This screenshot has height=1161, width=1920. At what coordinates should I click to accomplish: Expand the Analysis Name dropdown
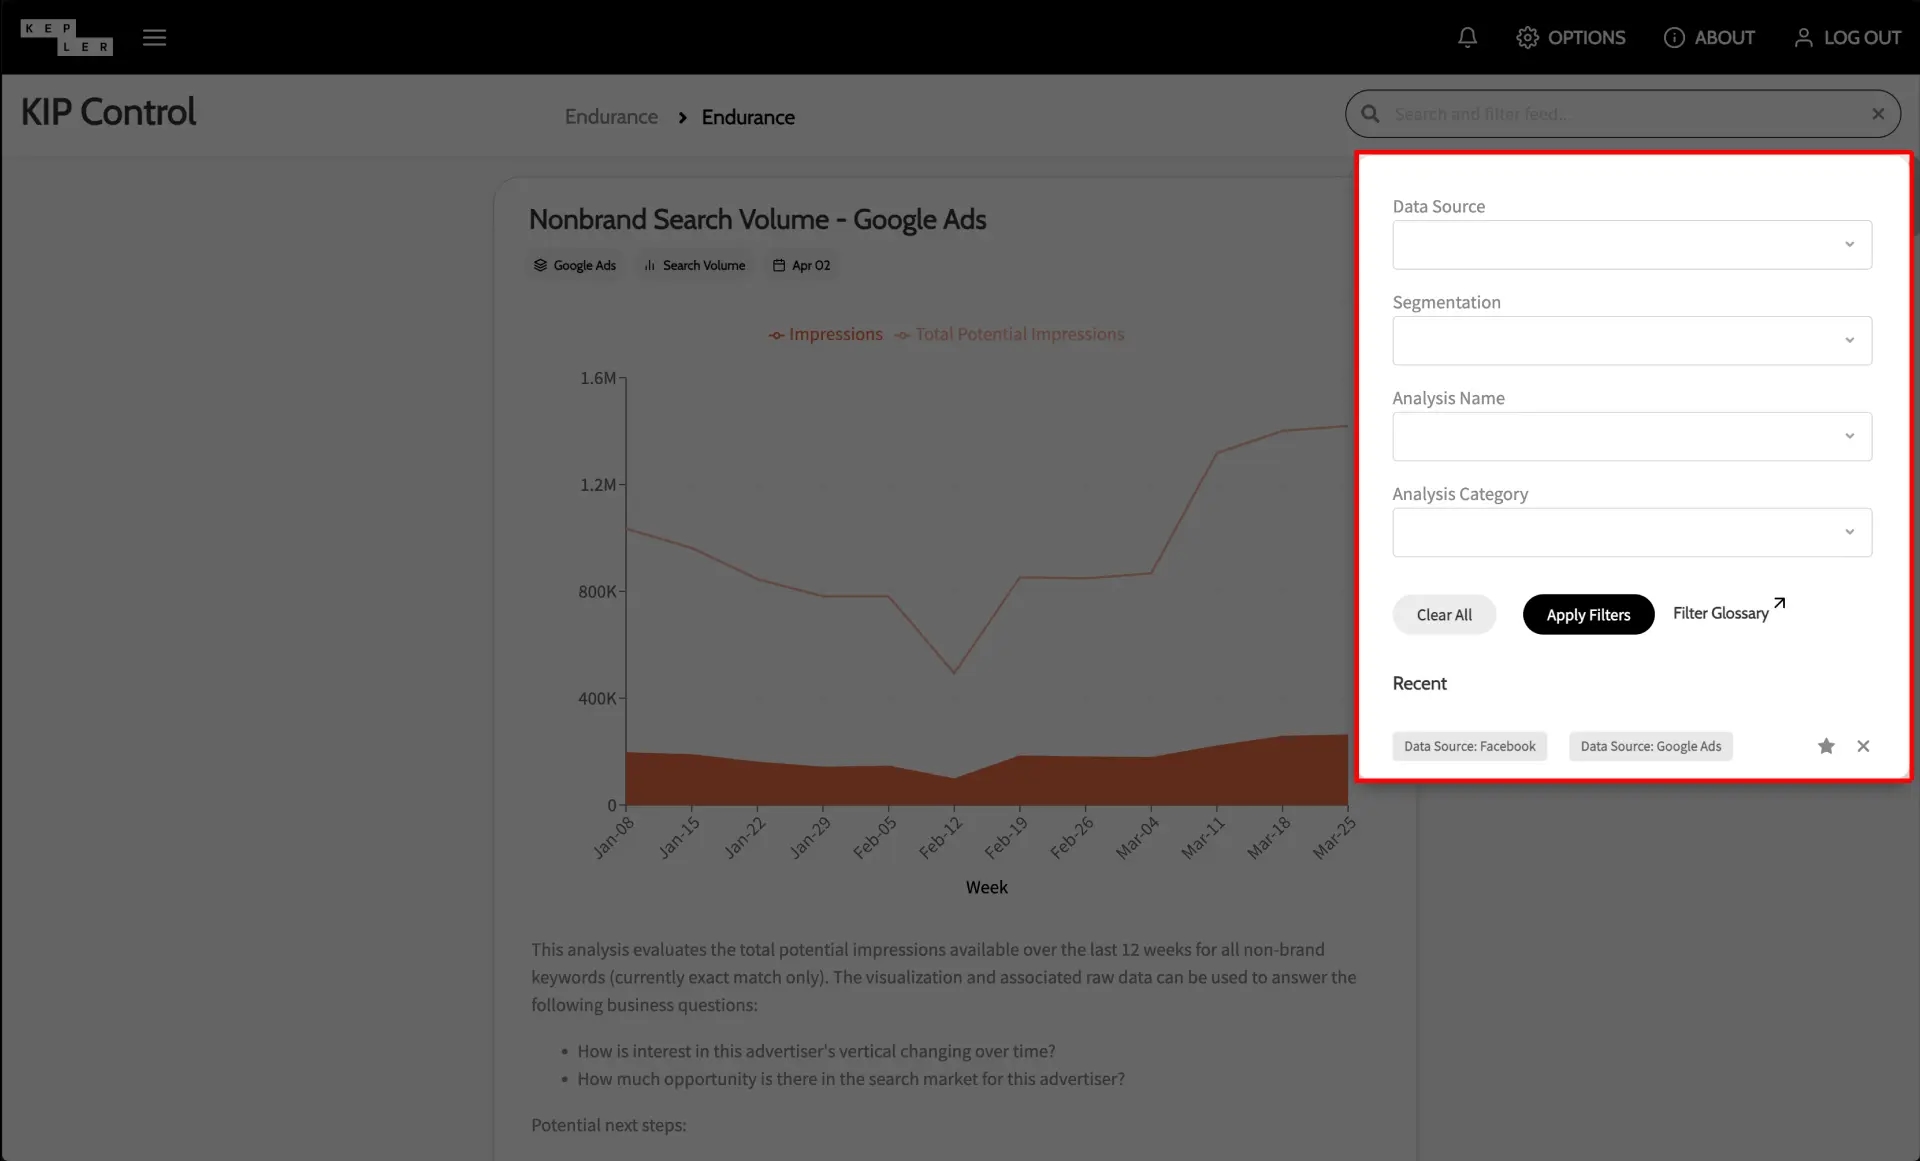[1632, 437]
